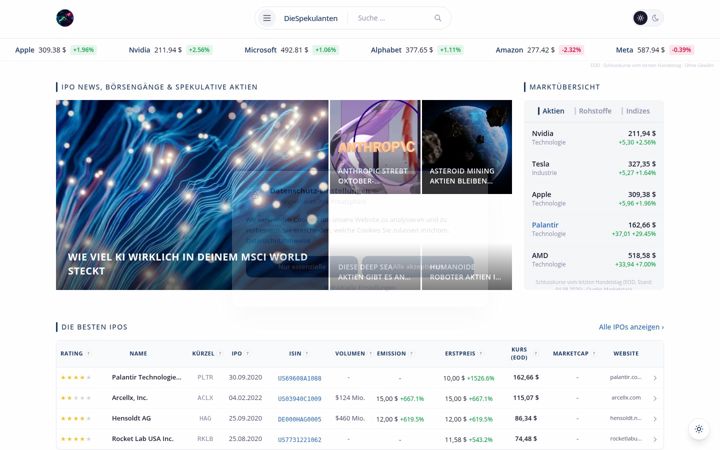The height and width of the screenshot is (450, 720).
Task: Open Nvidia row in Marktübersicht panel
Action: pos(594,137)
